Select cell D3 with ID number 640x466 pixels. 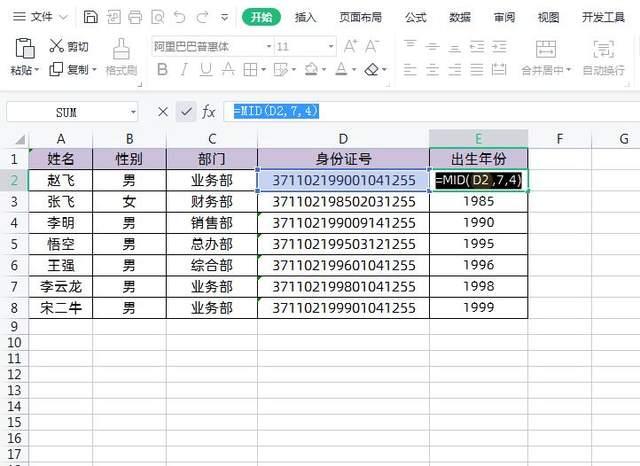tap(343, 202)
